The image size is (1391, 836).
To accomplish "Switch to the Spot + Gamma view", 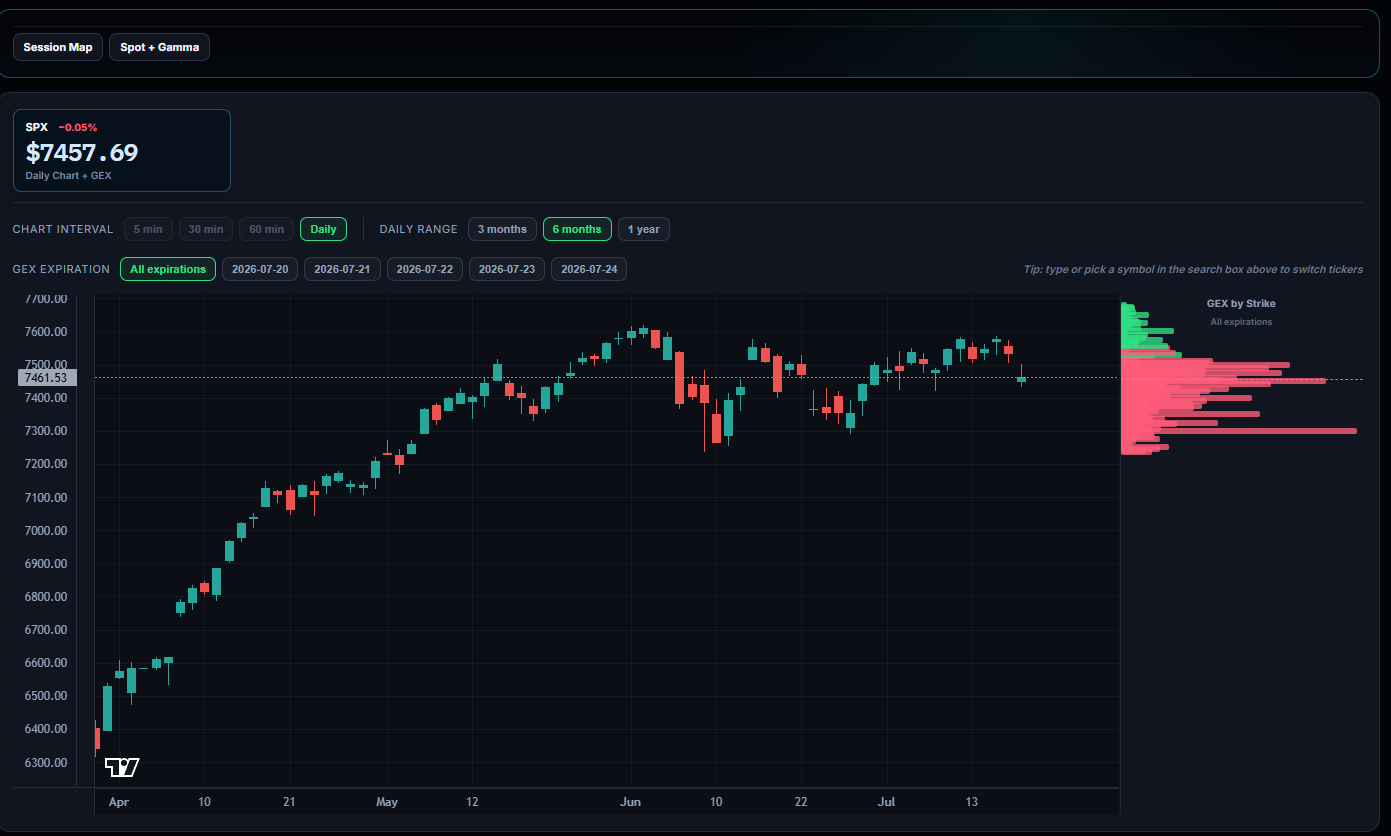I will point(159,47).
